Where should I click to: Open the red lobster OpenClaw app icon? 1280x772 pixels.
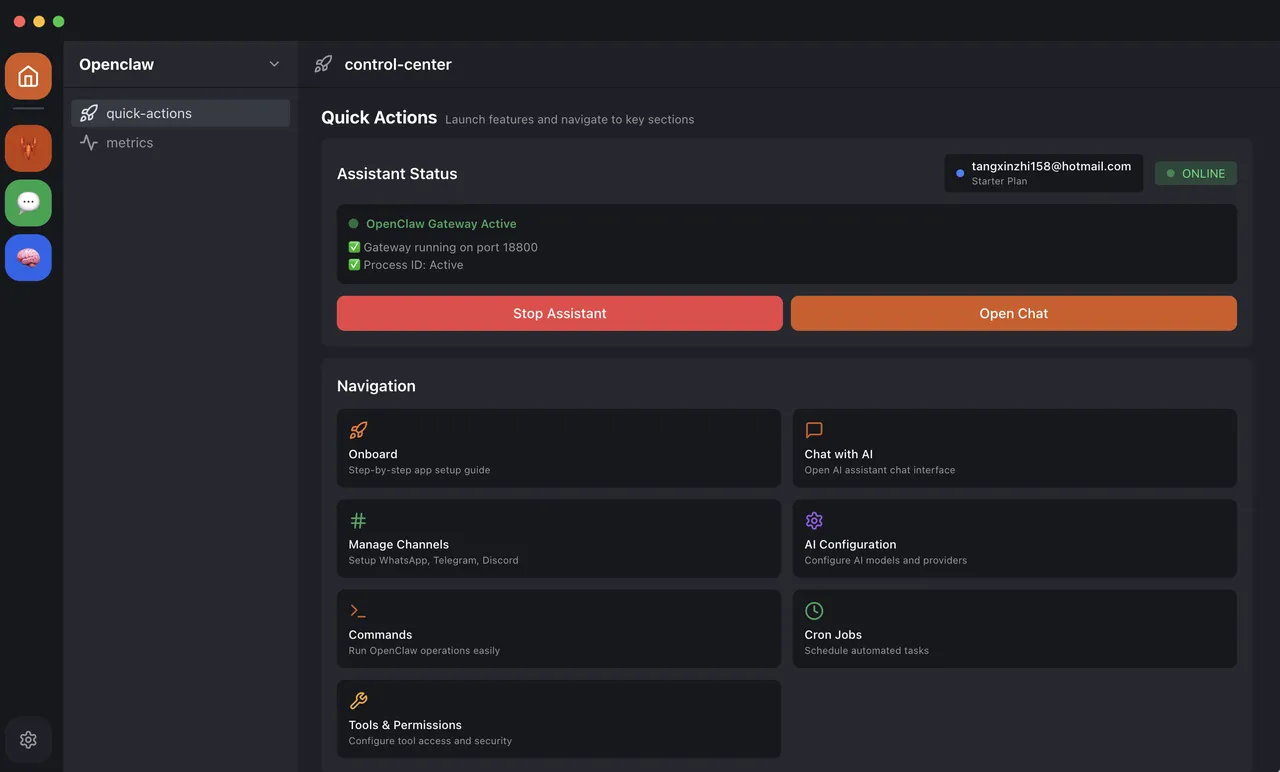point(28,149)
